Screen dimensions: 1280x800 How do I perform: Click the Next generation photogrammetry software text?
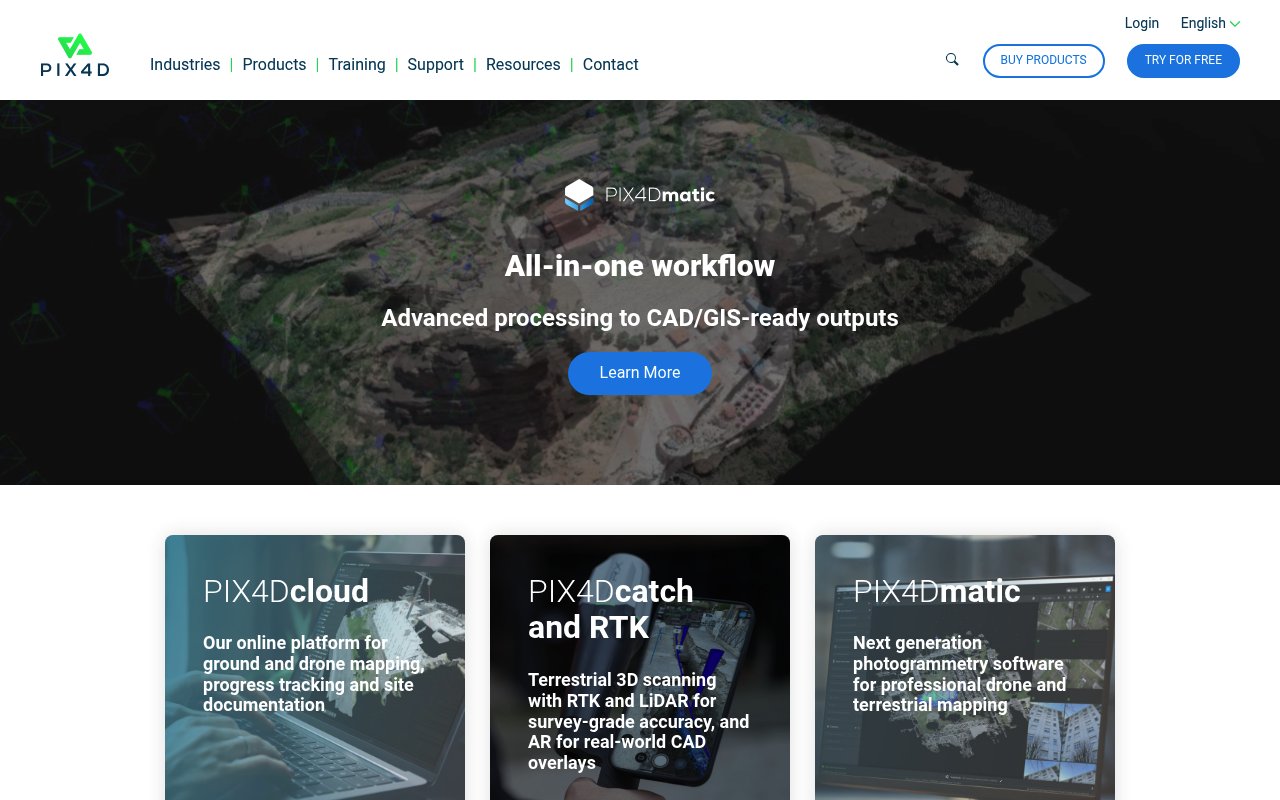click(x=960, y=674)
